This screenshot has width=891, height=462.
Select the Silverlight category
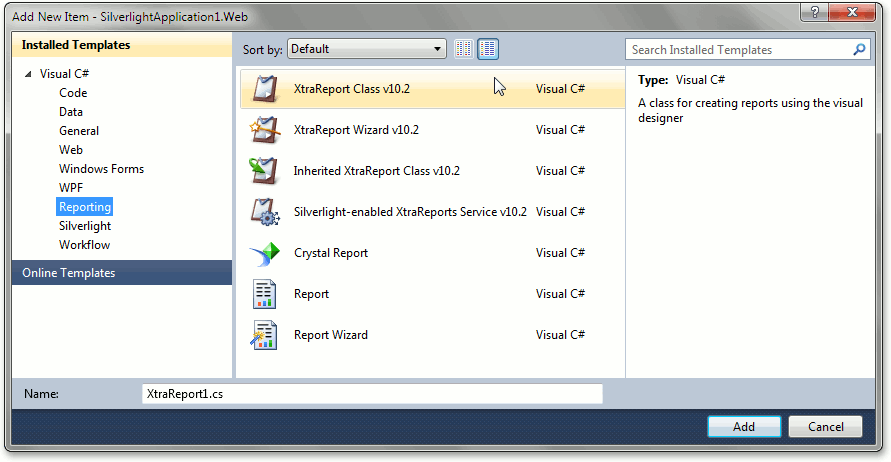[85, 226]
